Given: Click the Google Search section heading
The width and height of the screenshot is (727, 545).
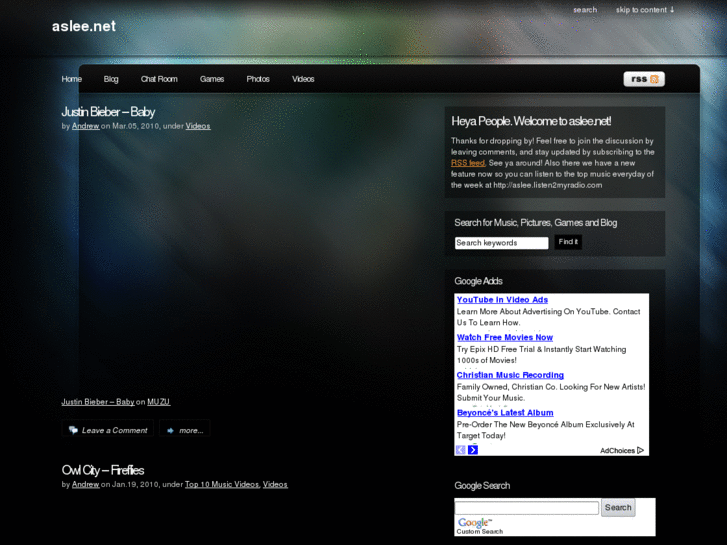Looking at the screenshot, I should [482, 486].
